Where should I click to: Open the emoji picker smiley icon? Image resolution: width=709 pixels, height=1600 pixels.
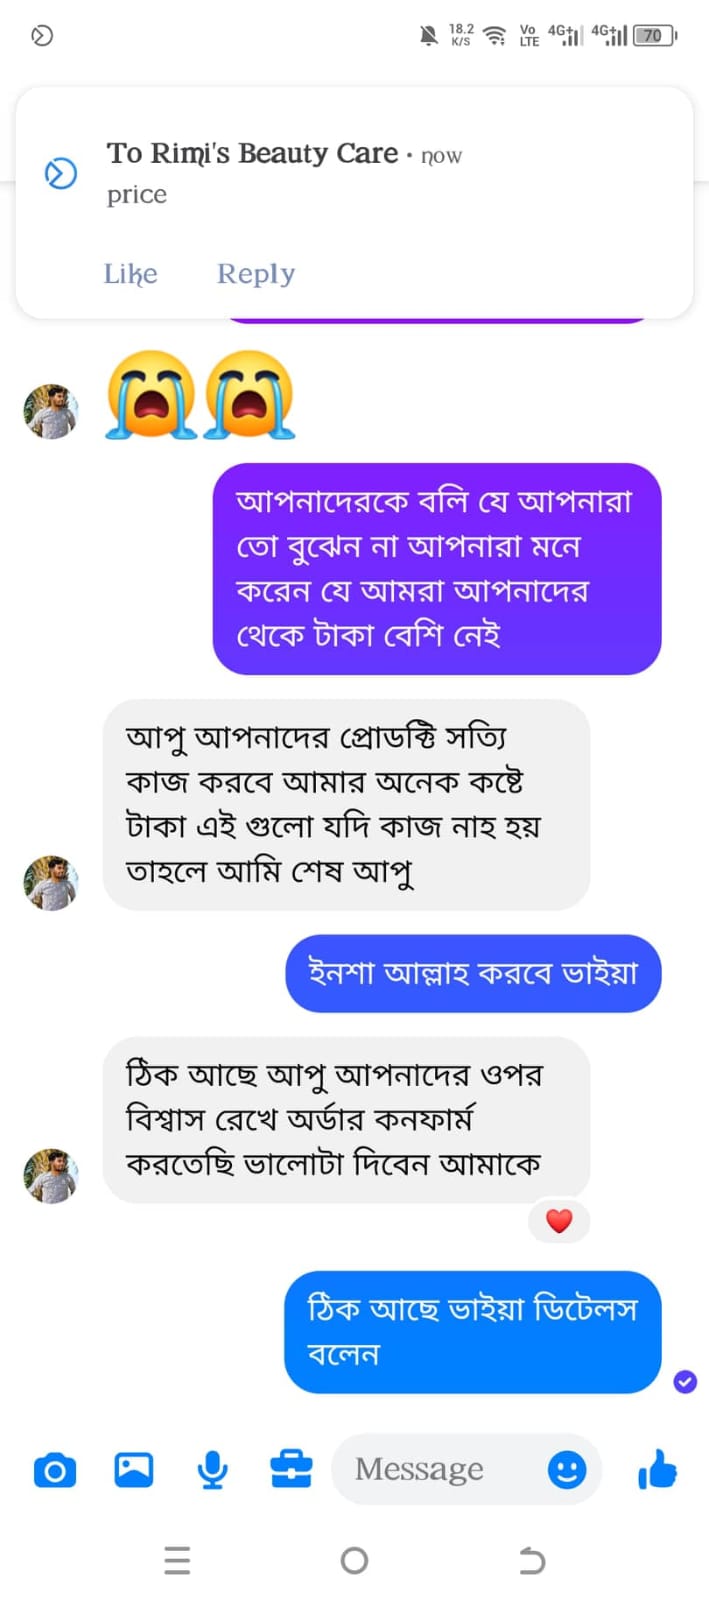[567, 1470]
